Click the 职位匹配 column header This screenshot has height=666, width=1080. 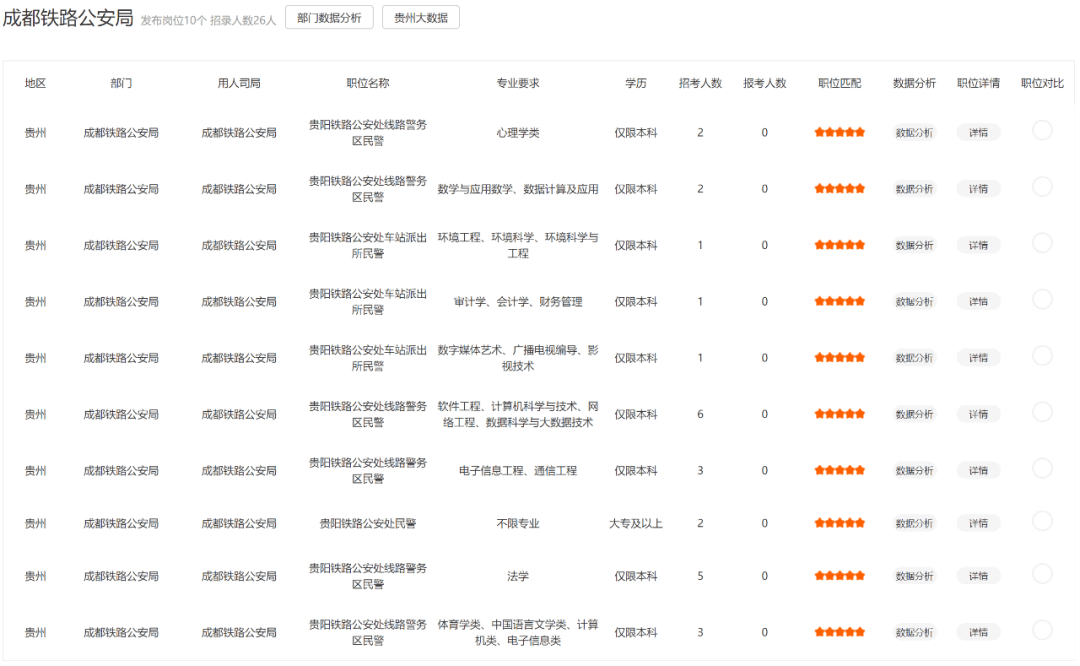click(840, 83)
